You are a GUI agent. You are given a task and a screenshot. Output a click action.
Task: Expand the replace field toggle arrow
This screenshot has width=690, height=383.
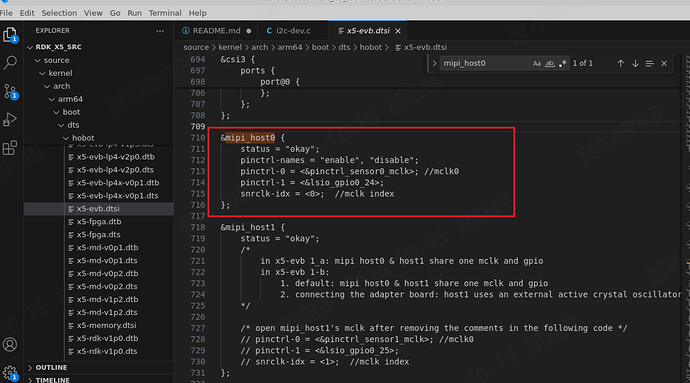[434, 63]
